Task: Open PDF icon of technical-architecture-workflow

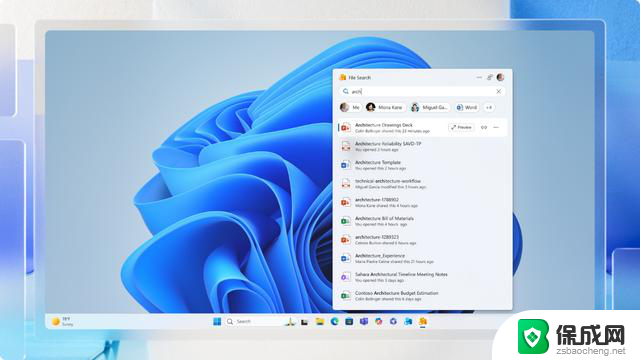Action: click(346, 184)
